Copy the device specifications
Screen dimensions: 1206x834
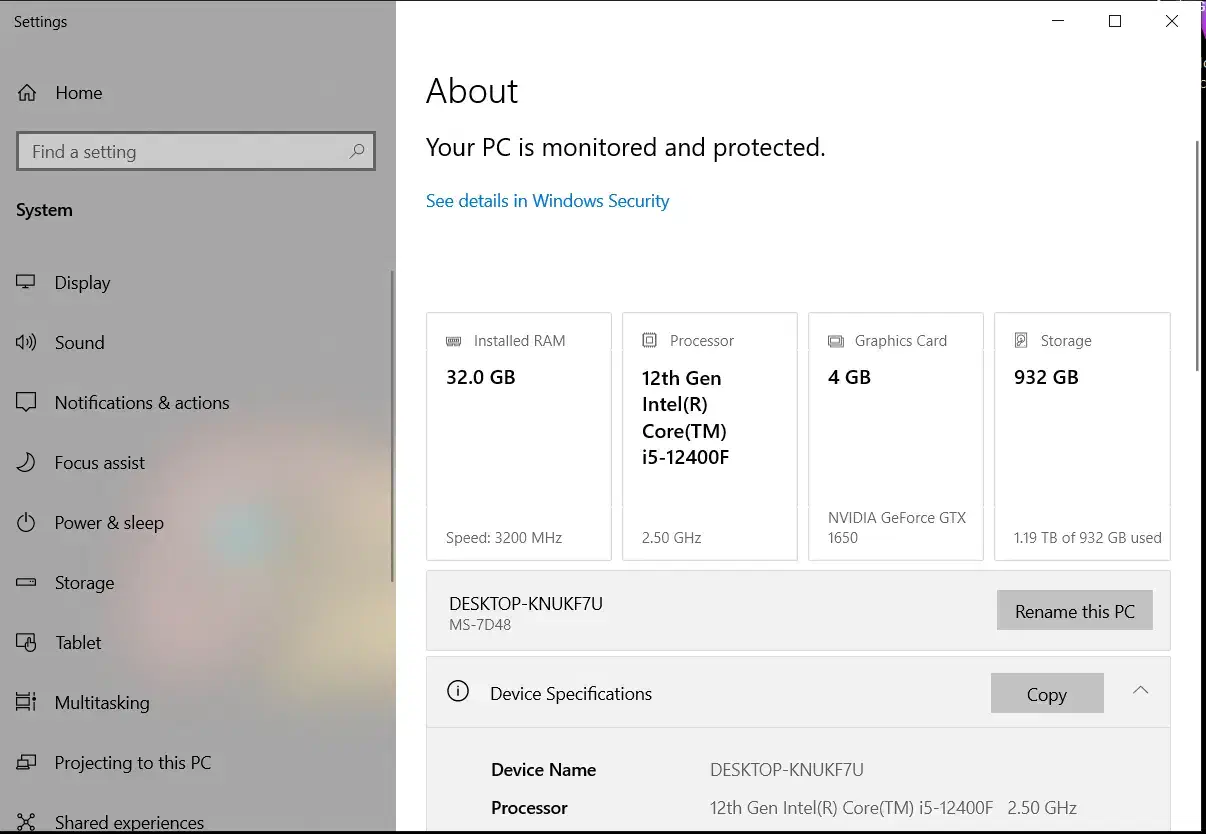pyautogui.click(x=1046, y=694)
